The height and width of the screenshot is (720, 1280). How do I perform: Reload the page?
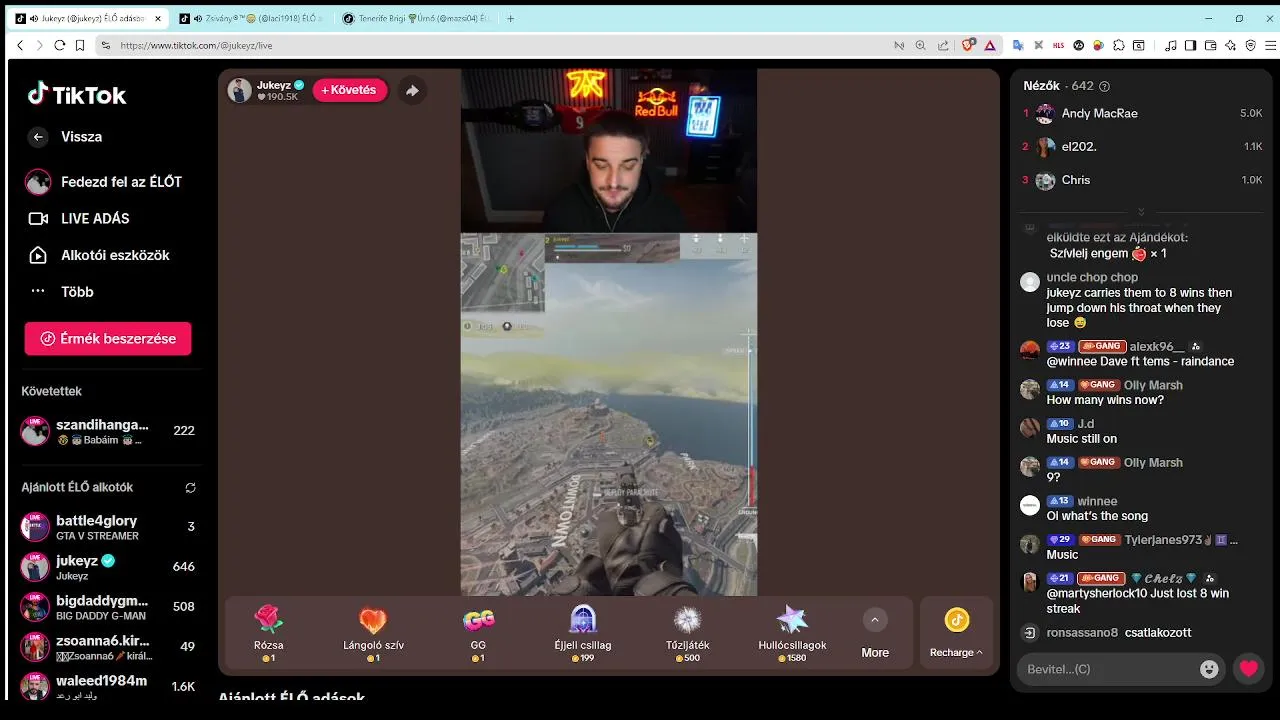[x=59, y=45]
